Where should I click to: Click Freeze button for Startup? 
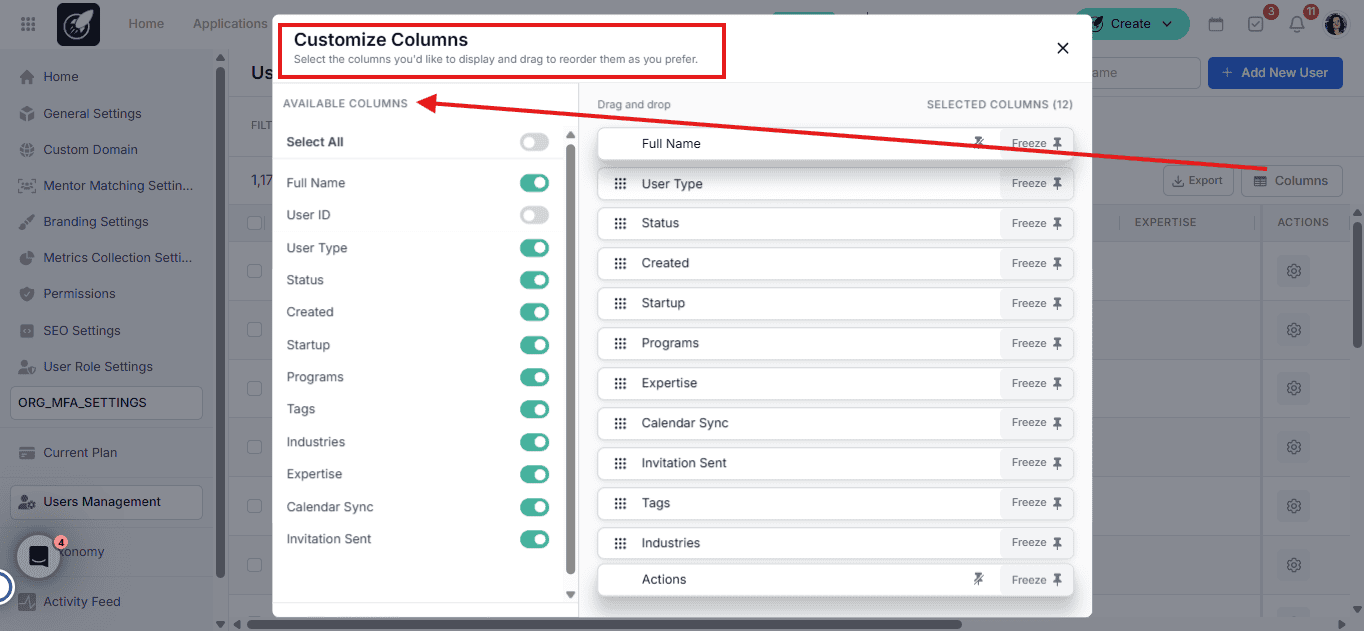[x=1037, y=304]
